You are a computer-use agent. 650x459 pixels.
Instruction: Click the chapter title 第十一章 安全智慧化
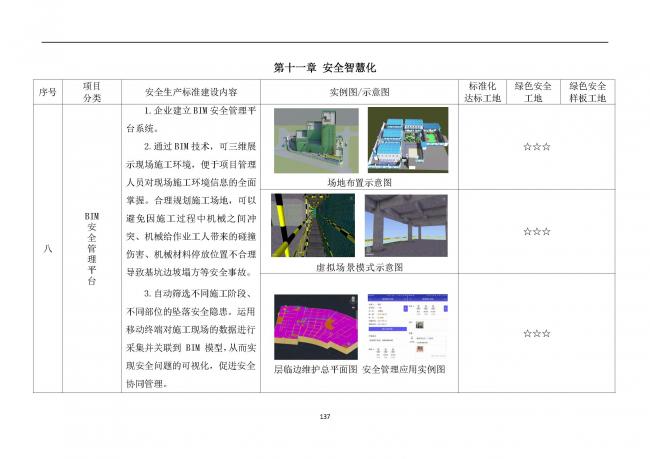[x=324, y=67]
